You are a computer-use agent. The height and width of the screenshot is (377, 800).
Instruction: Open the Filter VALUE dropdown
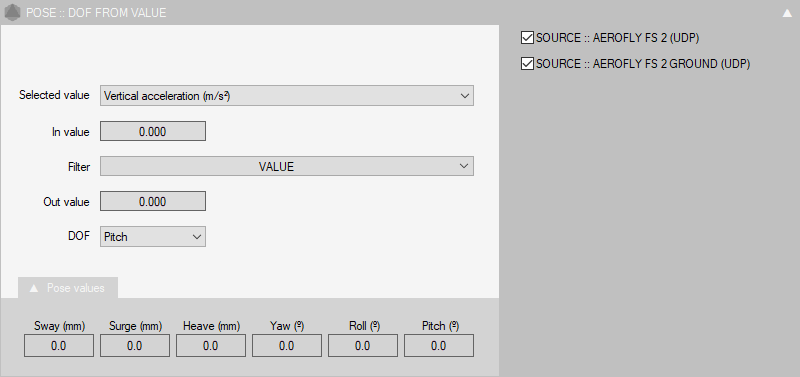coord(287,166)
